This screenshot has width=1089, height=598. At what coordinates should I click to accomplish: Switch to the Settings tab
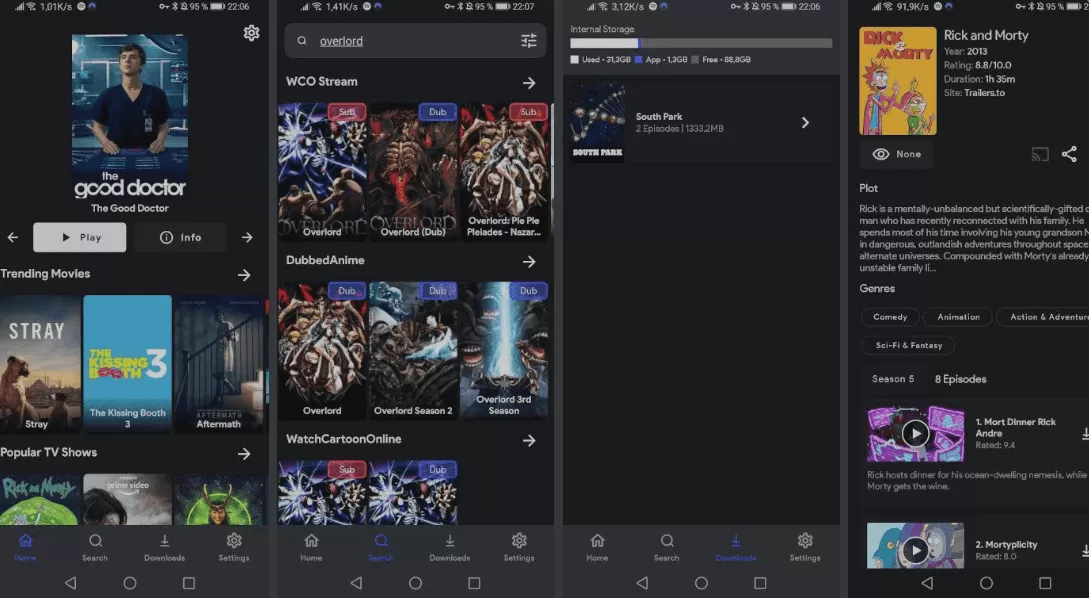[234, 548]
